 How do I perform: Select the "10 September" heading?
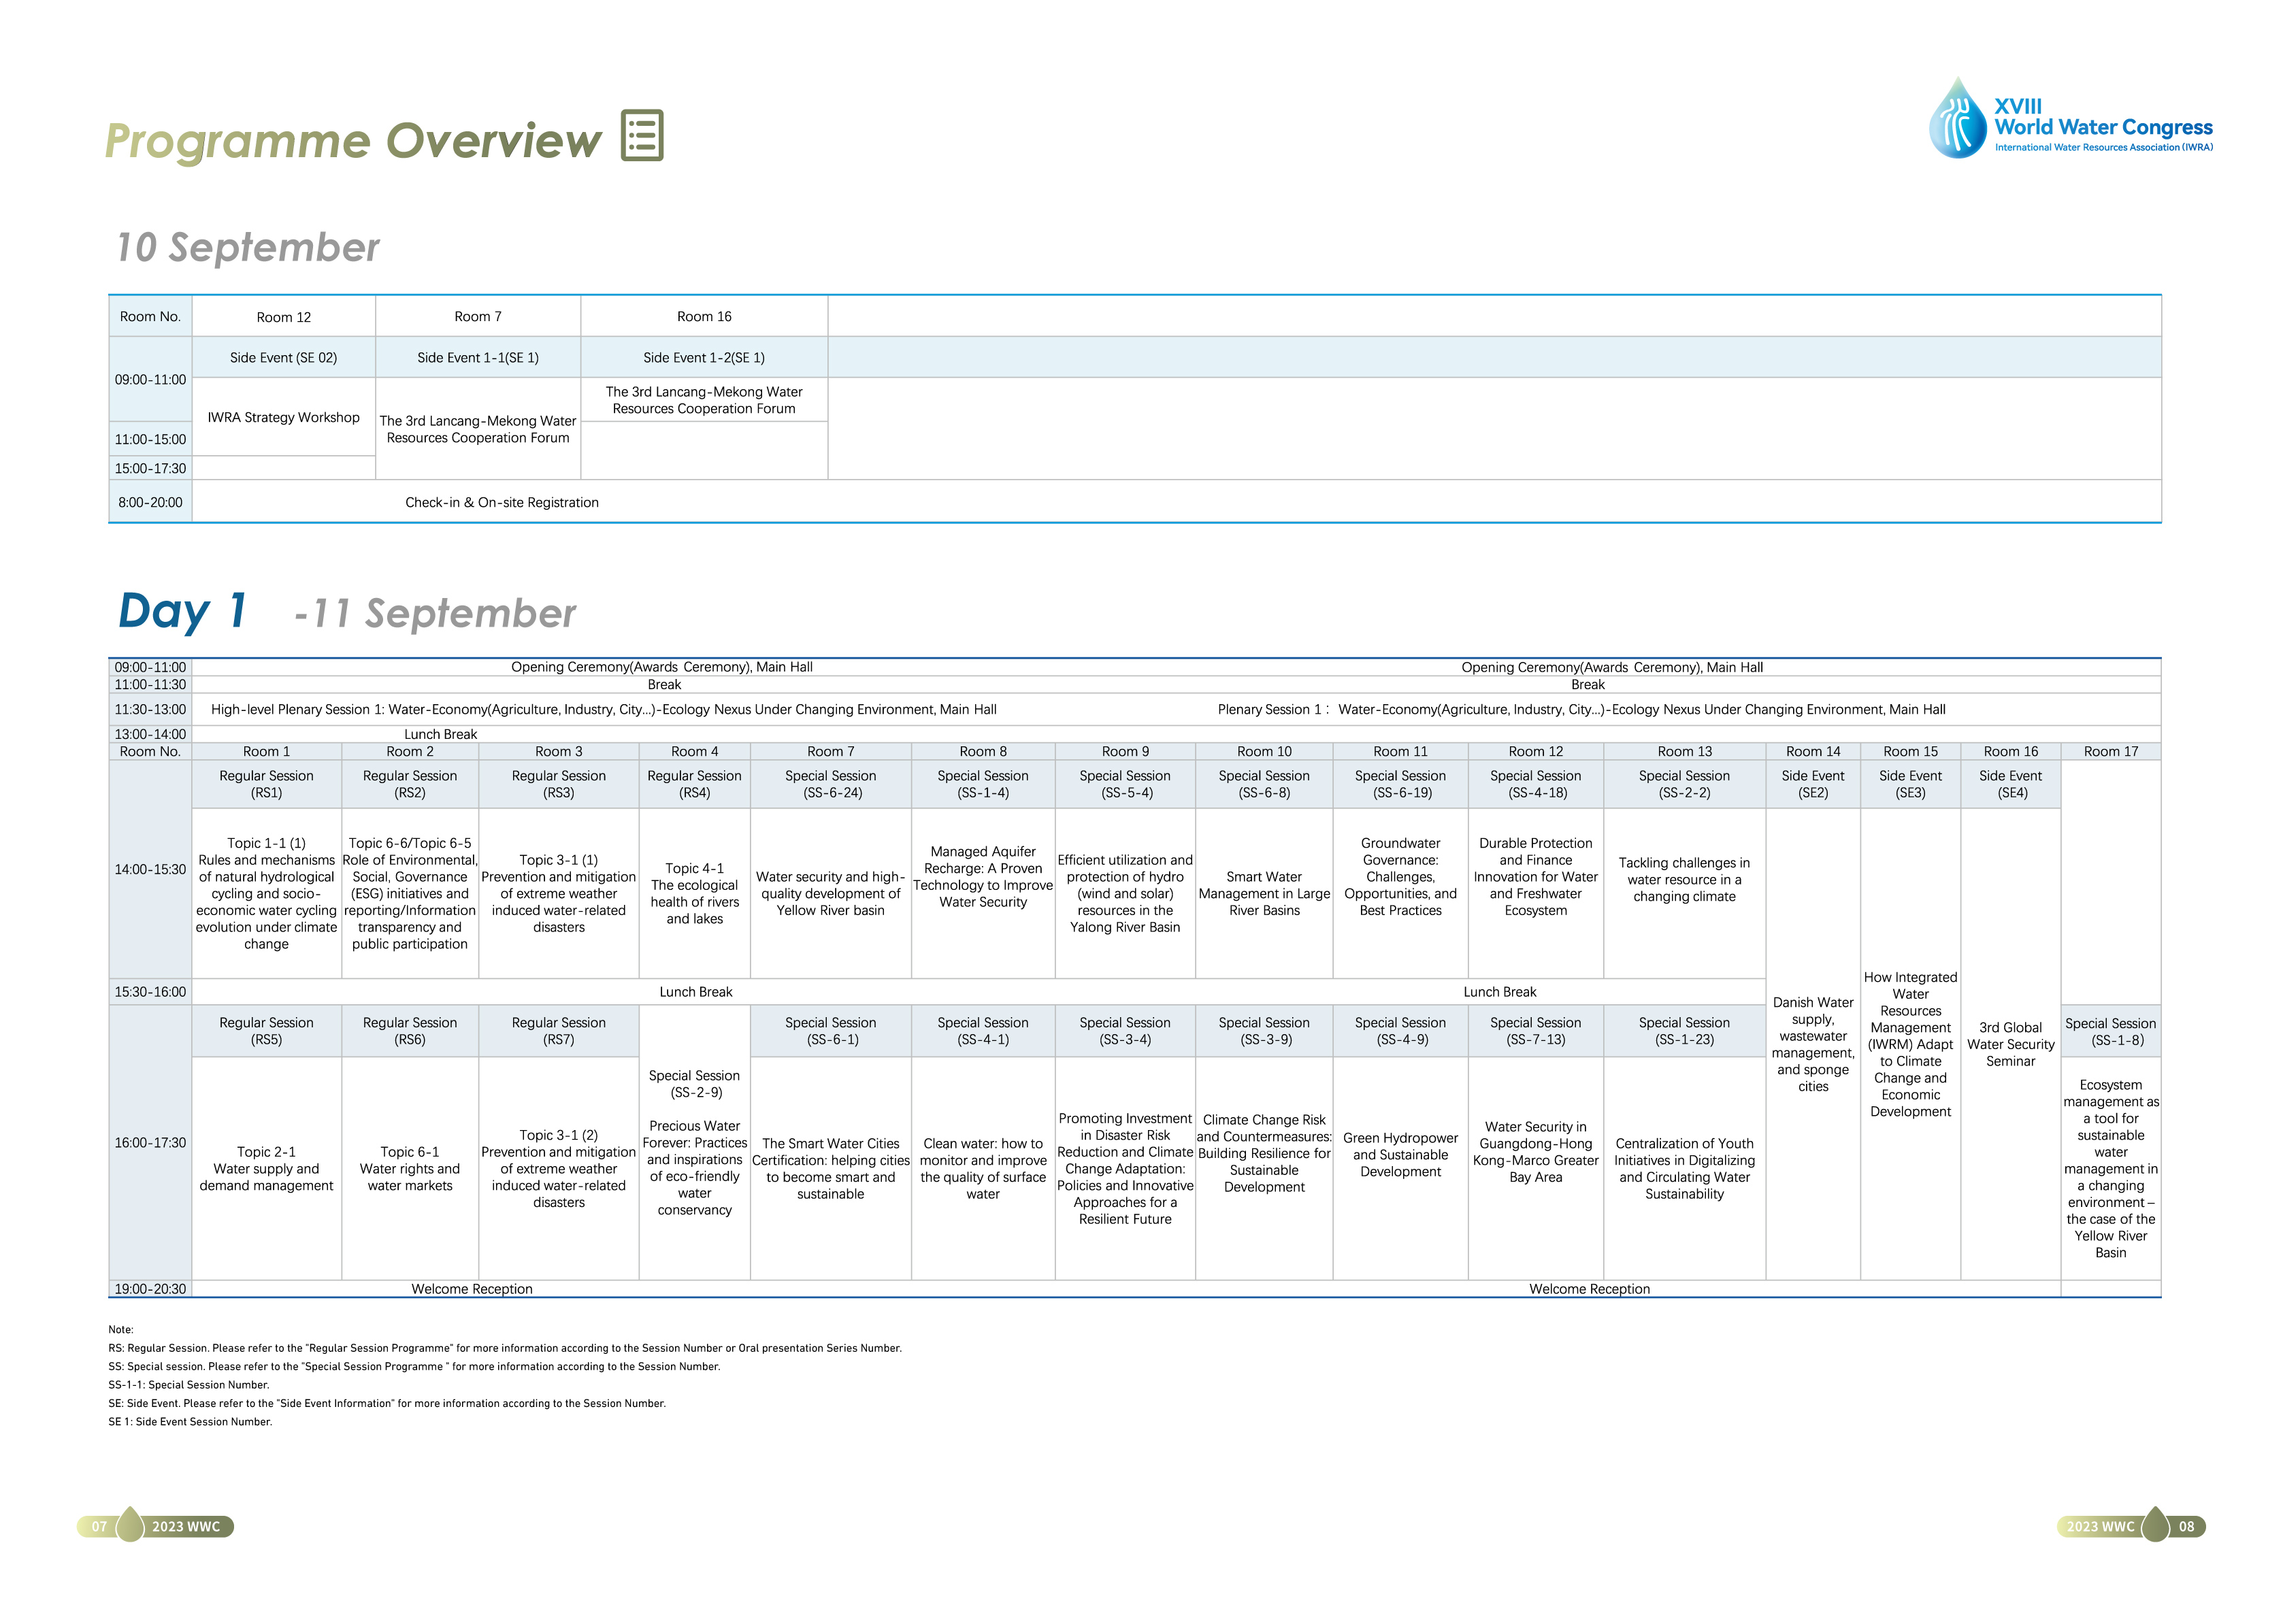click(x=248, y=247)
